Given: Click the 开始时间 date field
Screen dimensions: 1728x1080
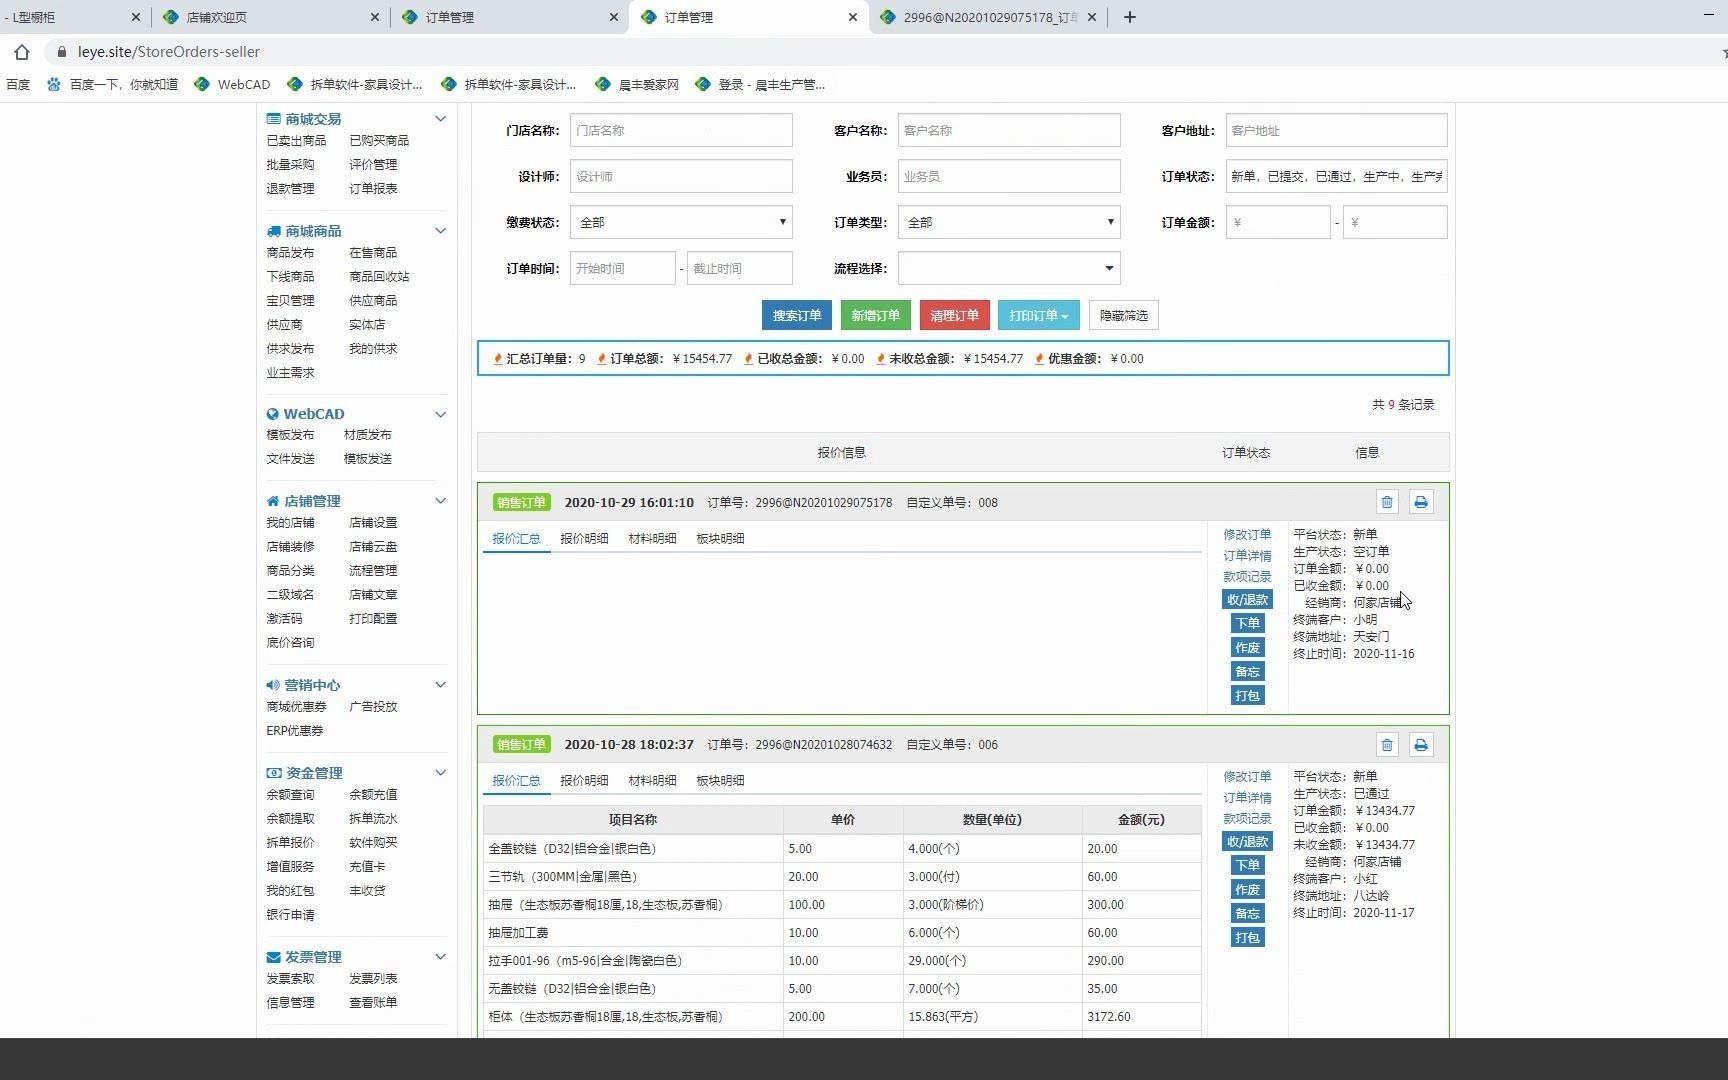Looking at the screenshot, I should point(623,268).
